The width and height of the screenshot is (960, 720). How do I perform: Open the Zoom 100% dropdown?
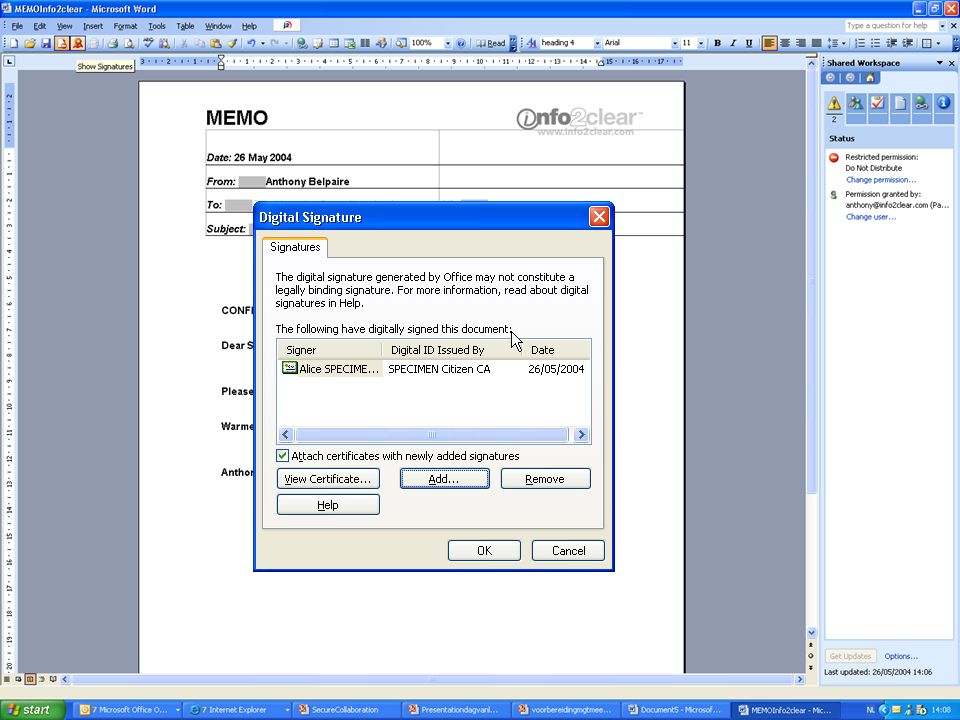coord(448,43)
